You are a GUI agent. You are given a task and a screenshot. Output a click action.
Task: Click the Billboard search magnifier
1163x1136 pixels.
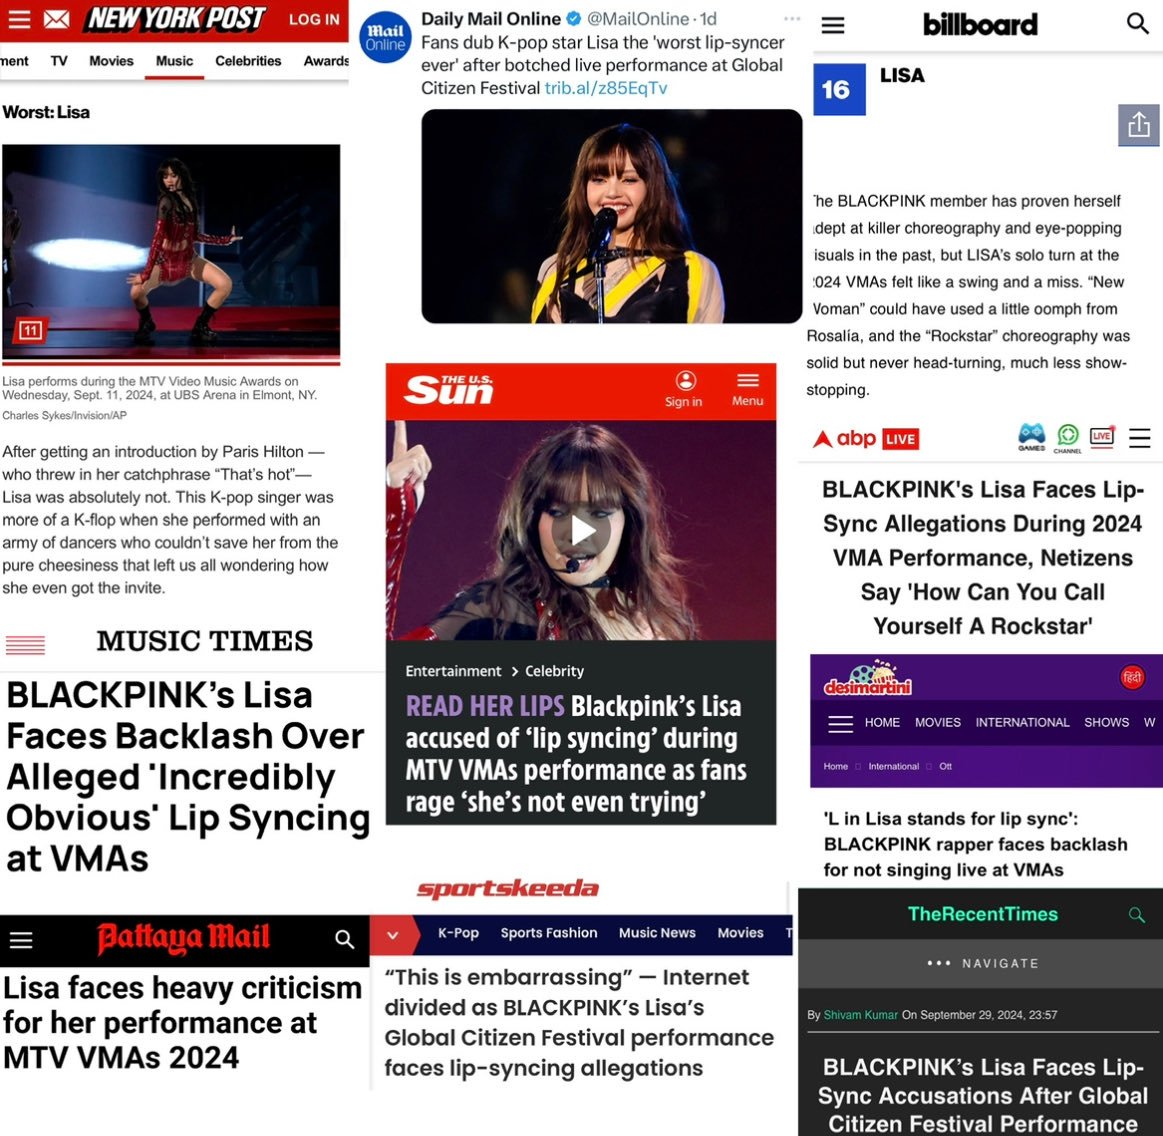click(1137, 24)
